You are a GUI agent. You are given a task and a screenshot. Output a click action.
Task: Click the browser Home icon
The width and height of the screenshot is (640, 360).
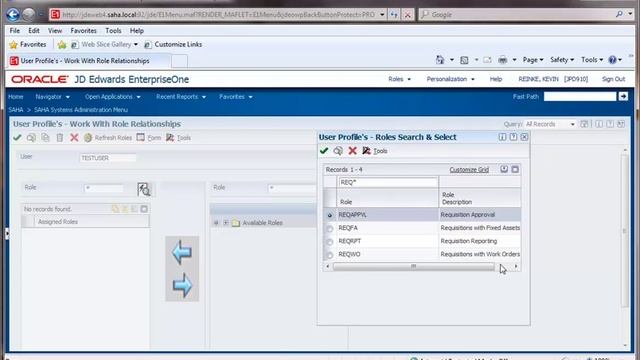coord(440,60)
